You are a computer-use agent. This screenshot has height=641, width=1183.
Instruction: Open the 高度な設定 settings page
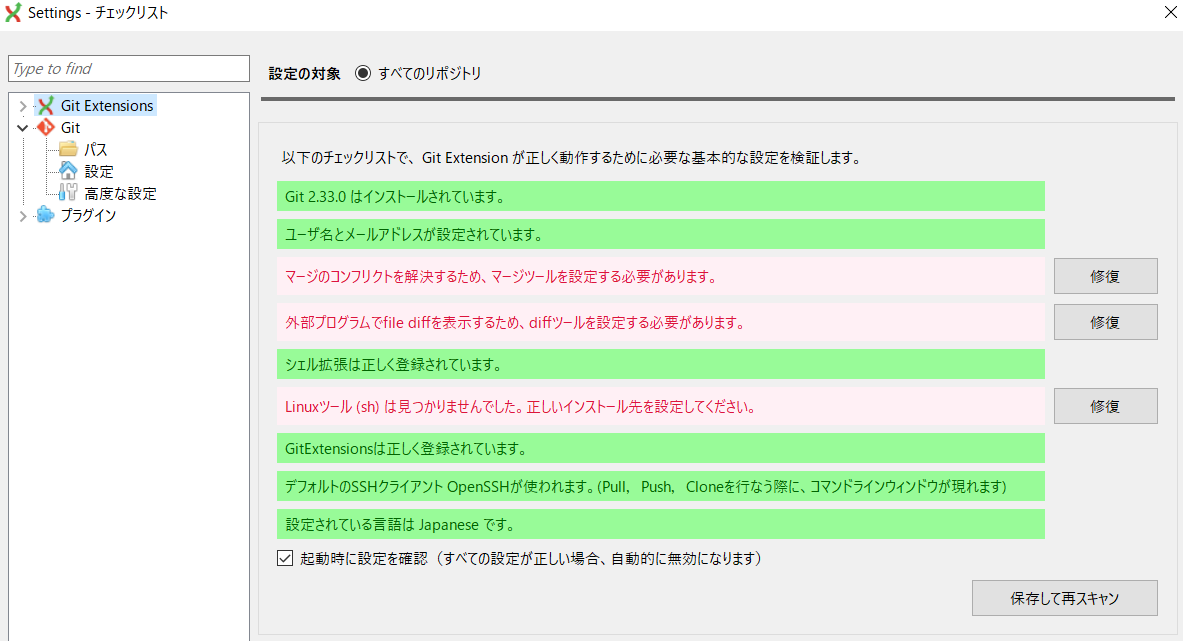tap(120, 194)
